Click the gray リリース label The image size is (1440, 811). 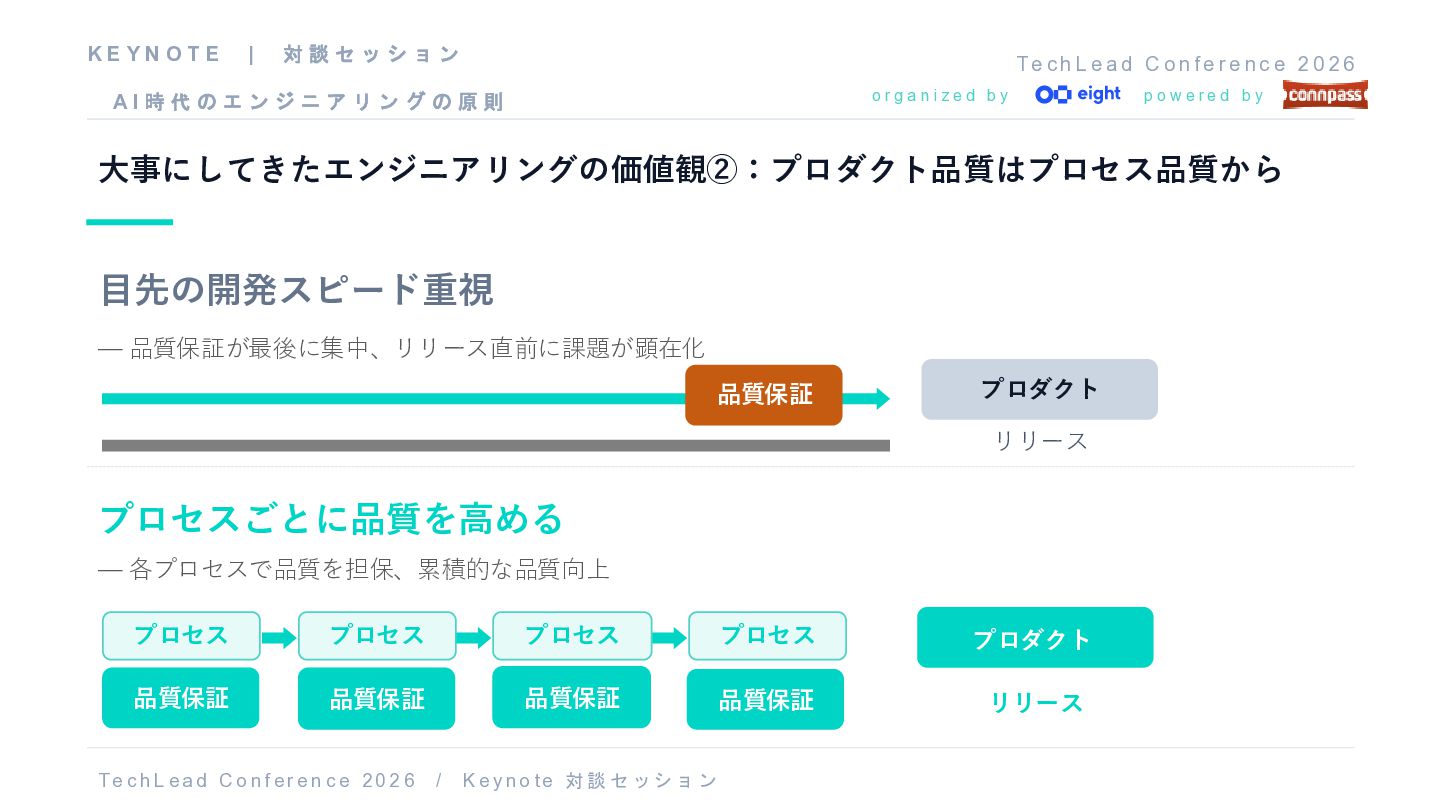[1040, 441]
